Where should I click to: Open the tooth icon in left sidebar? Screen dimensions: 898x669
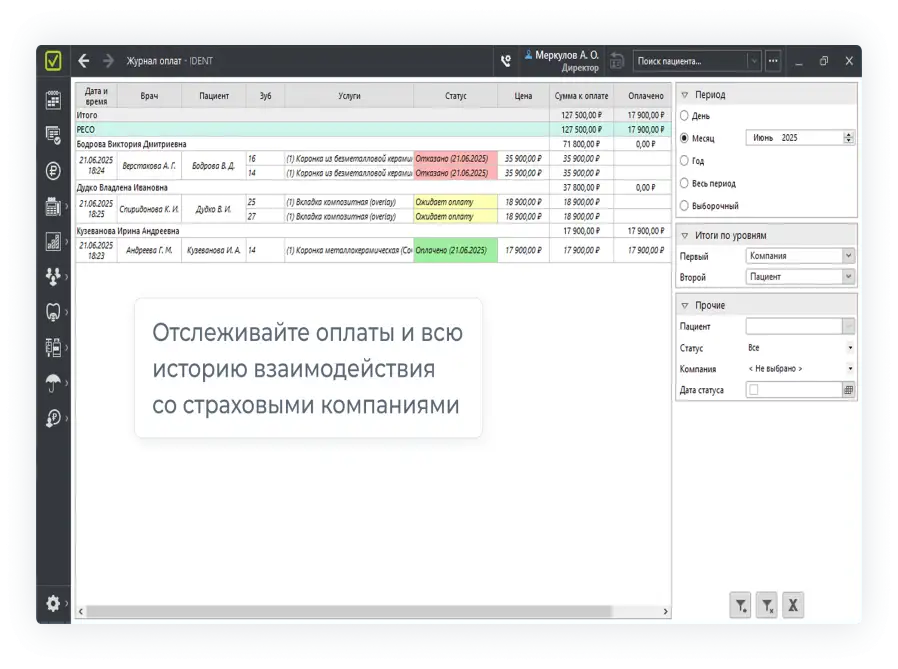coord(54,311)
